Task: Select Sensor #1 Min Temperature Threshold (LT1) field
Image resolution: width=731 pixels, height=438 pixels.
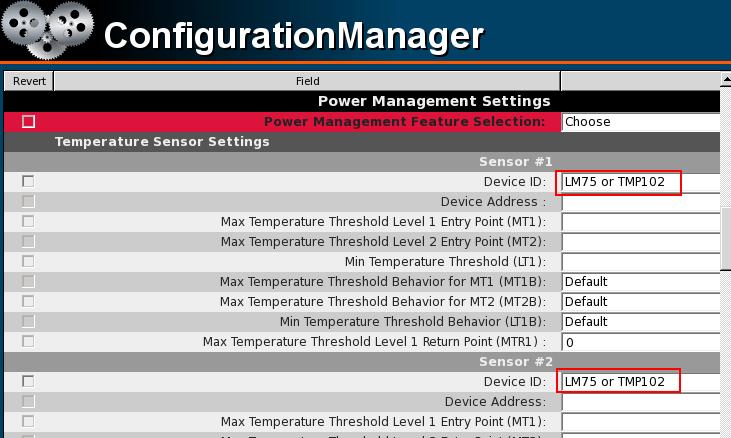Action: 640,262
